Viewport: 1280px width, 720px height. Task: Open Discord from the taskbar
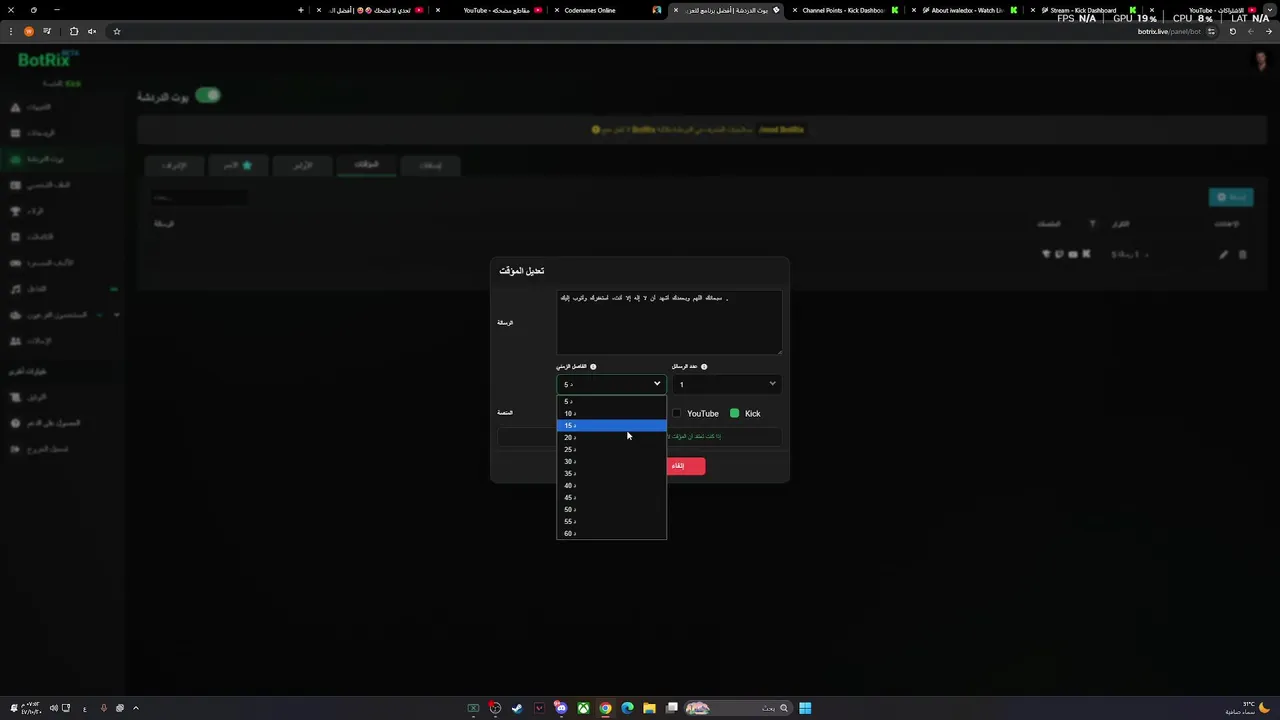pyautogui.click(x=561, y=708)
